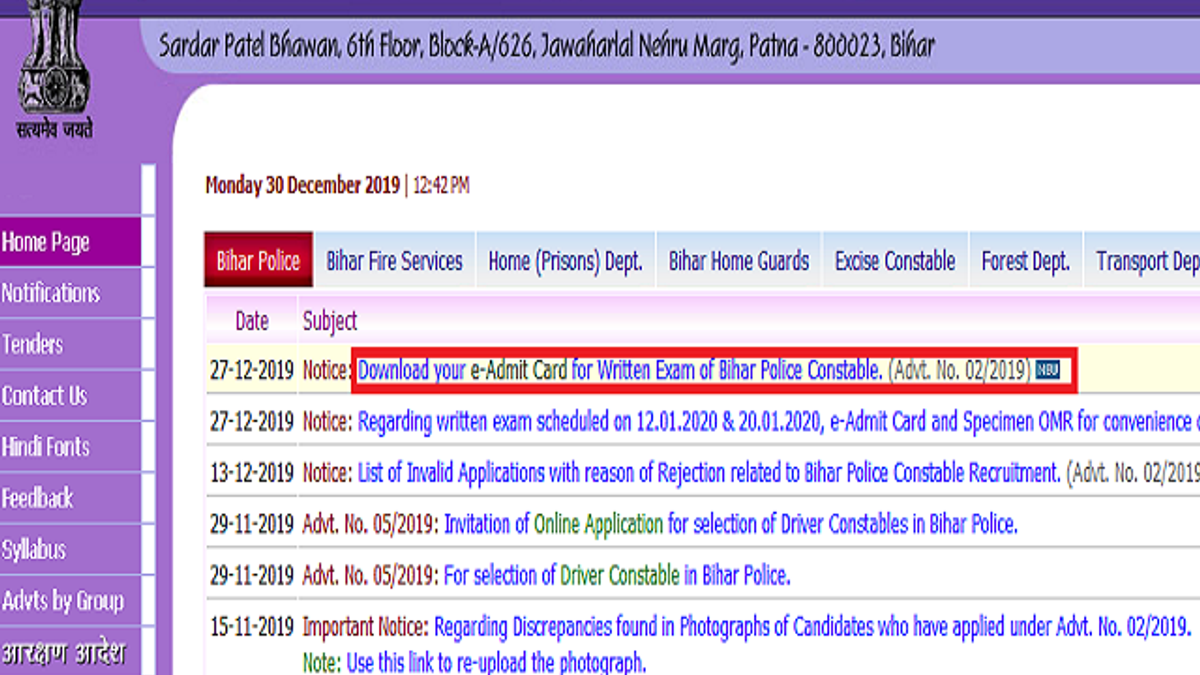Open Invitation of Online Application for Driver Constables
This screenshot has width=1200, height=675.
pos(730,524)
